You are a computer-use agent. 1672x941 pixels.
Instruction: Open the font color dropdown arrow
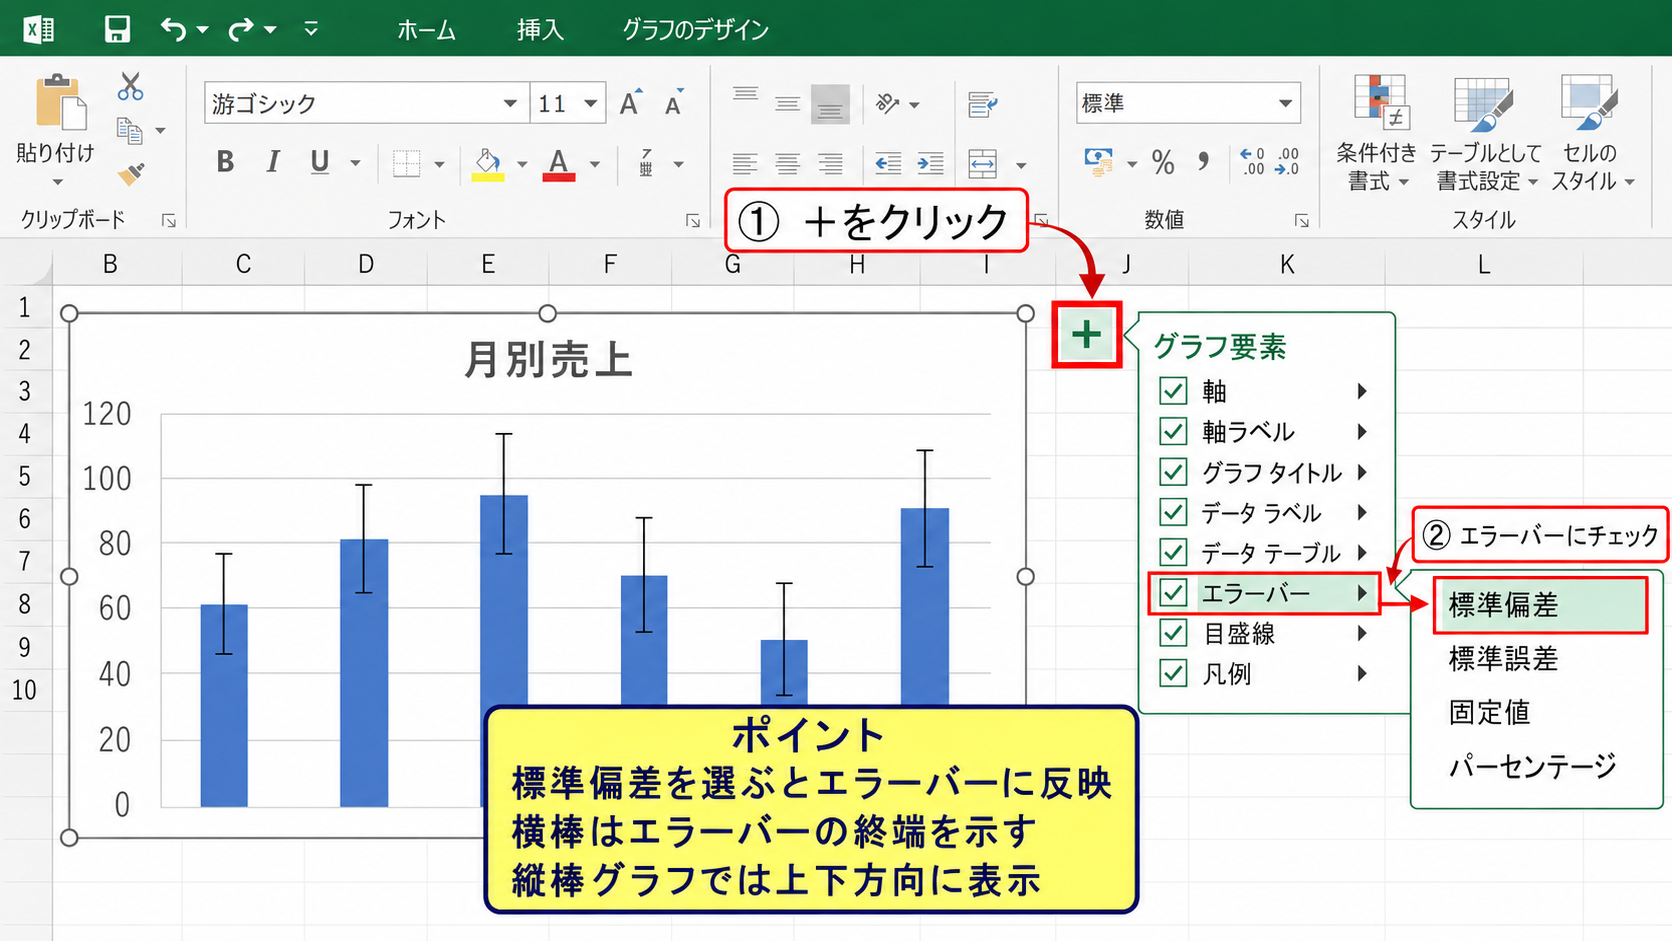point(595,164)
